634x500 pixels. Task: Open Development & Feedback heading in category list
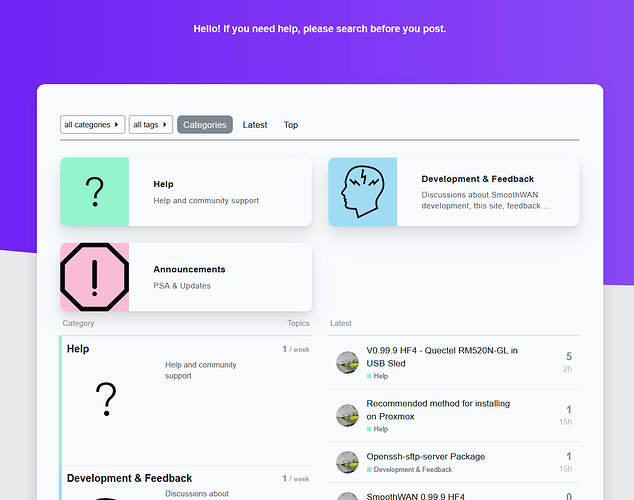pyautogui.click(x=129, y=478)
